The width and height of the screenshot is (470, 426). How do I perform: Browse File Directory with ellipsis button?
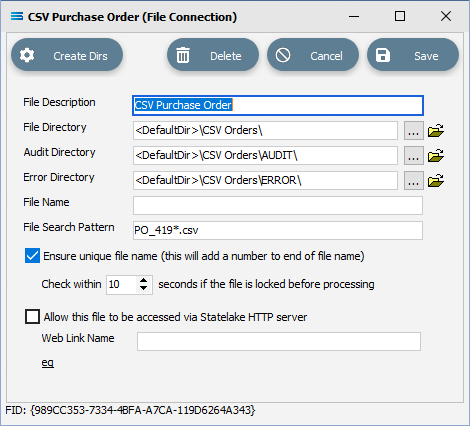414,130
